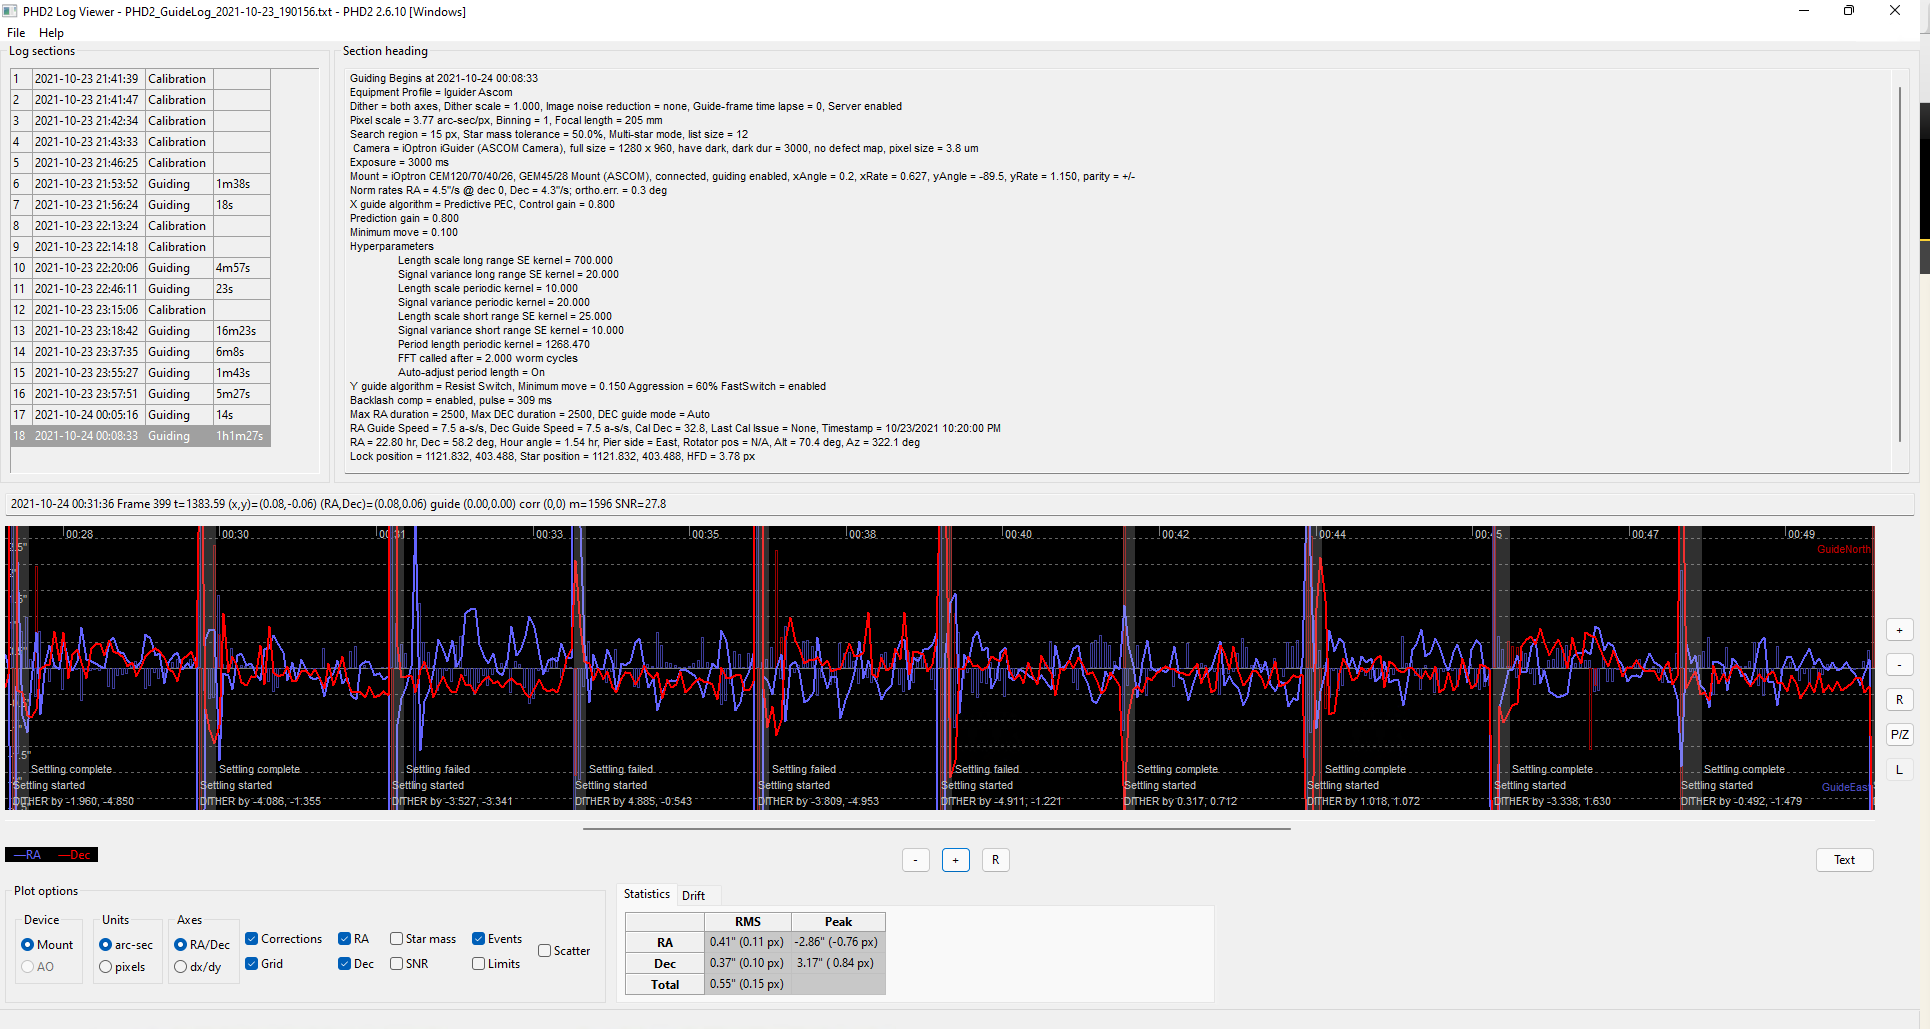Click horizontal zoom in plus button
The width and height of the screenshot is (1930, 1029).
(955, 860)
